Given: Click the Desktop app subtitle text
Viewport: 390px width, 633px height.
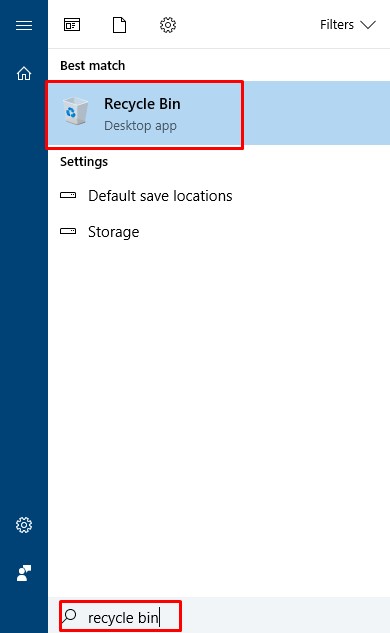Looking at the screenshot, I should coord(140,126).
